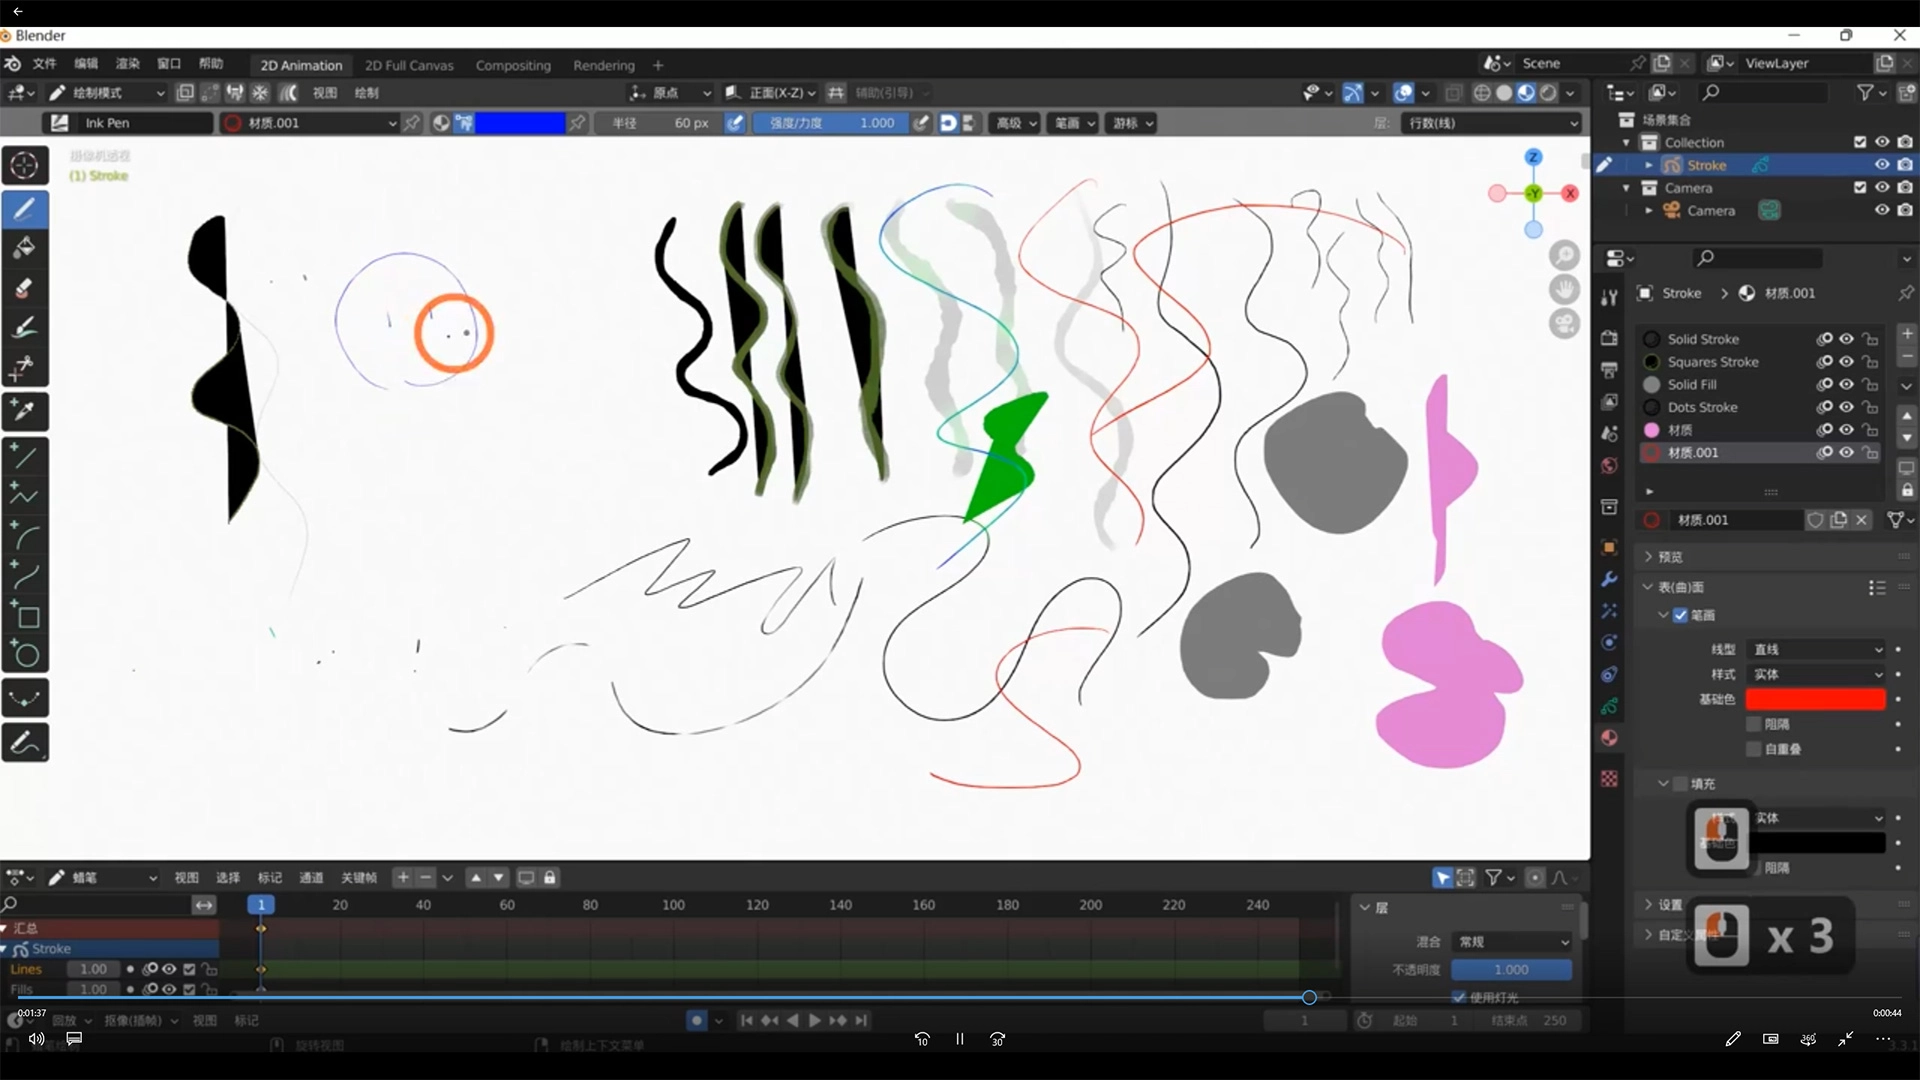
Task: Select the Draw pencil tool
Action: (25, 208)
